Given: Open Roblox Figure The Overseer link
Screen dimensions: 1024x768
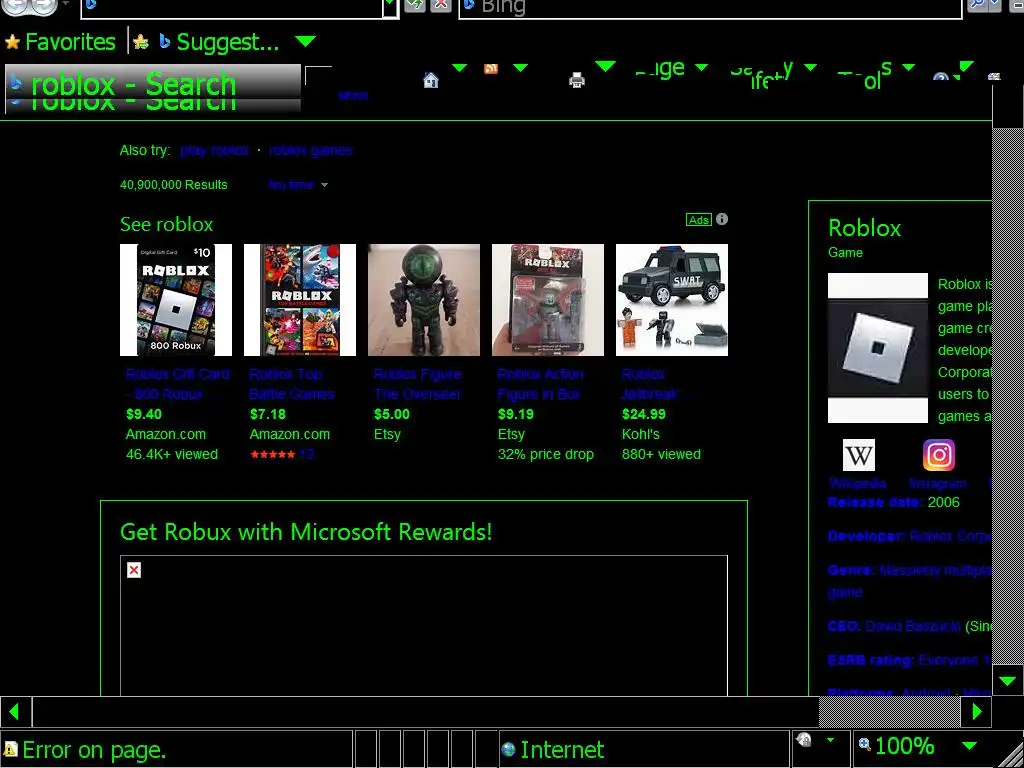Looking at the screenshot, I should point(418,384).
